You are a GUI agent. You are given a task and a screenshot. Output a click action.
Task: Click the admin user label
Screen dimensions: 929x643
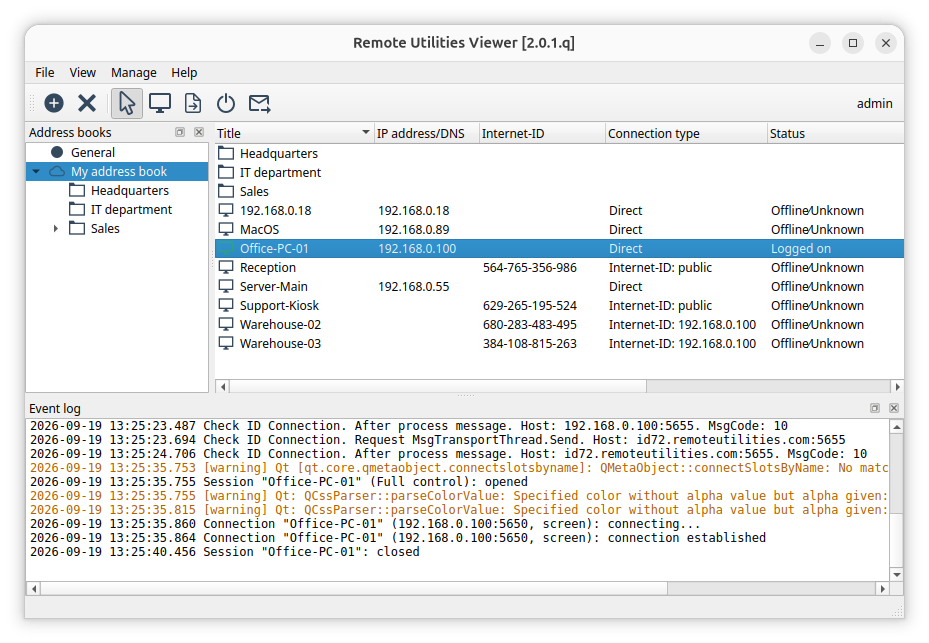coord(874,103)
